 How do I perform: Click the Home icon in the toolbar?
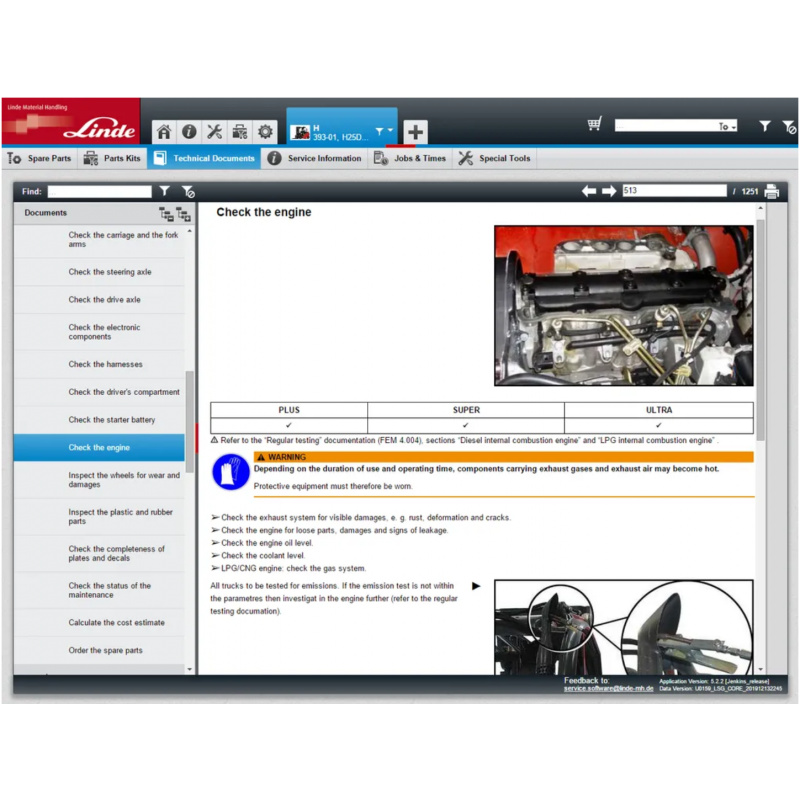point(164,131)
